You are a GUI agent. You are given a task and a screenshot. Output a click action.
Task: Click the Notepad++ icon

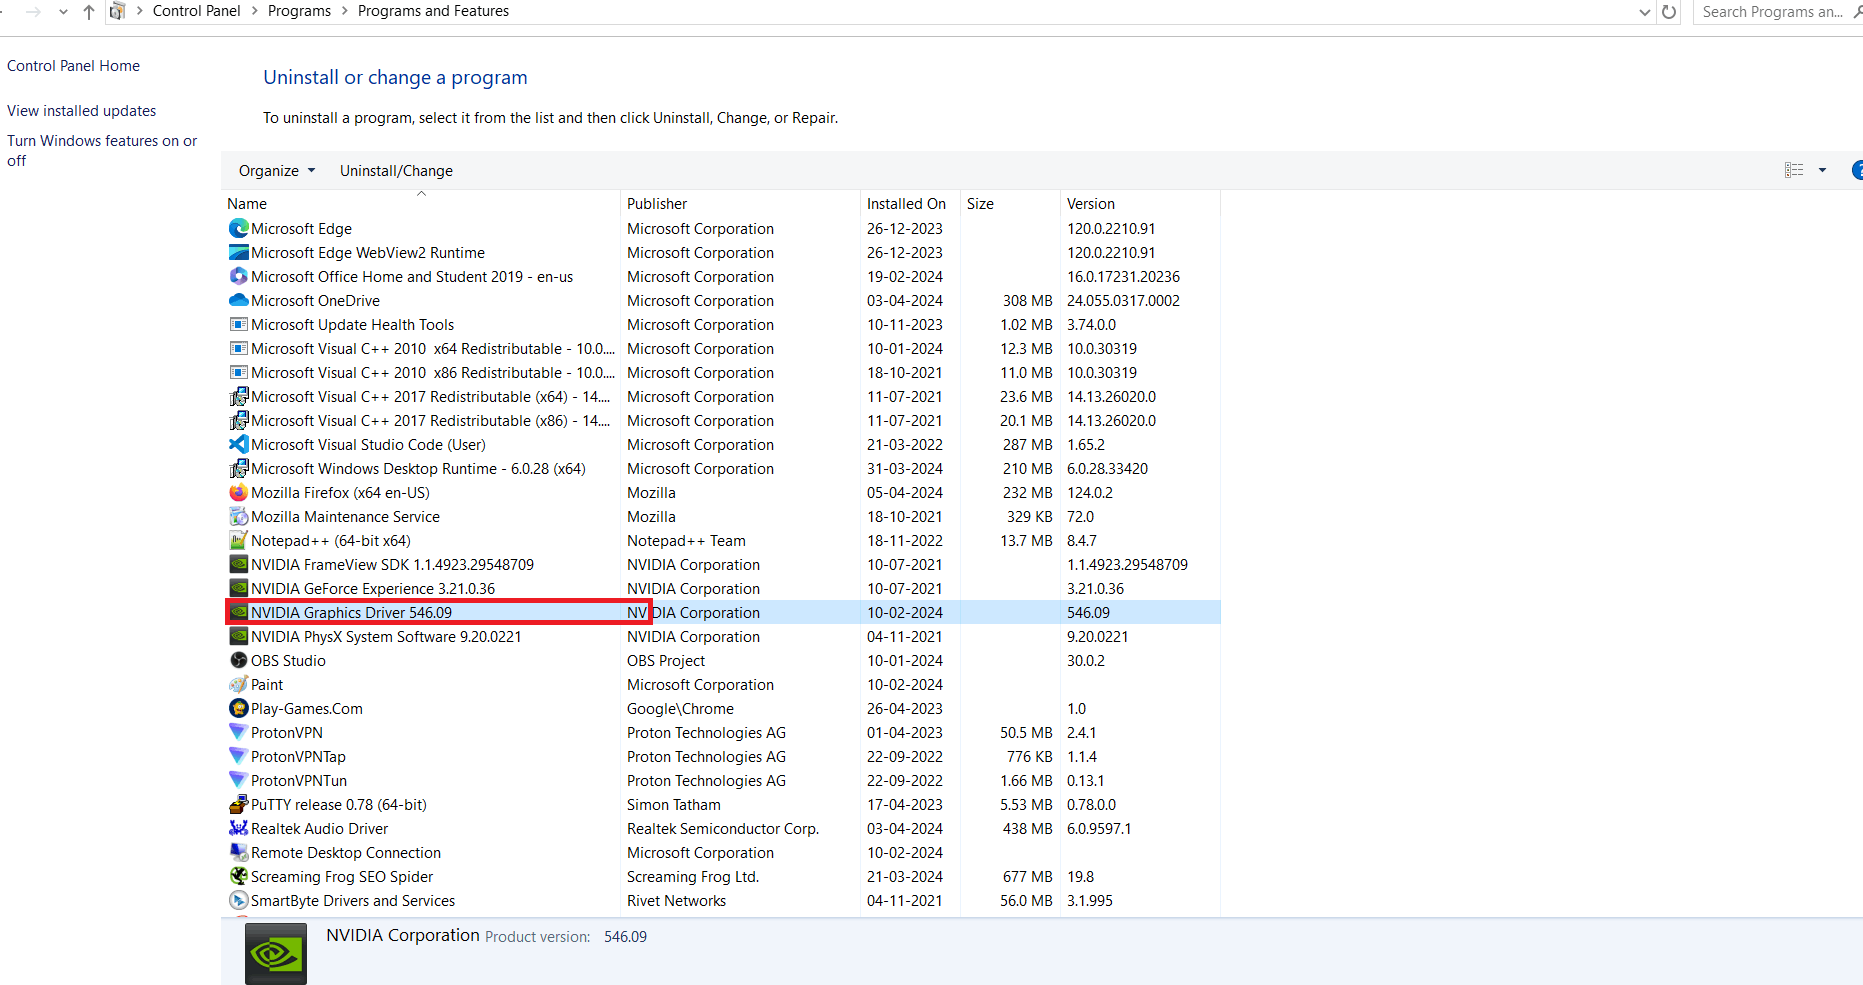pos(238,541)
